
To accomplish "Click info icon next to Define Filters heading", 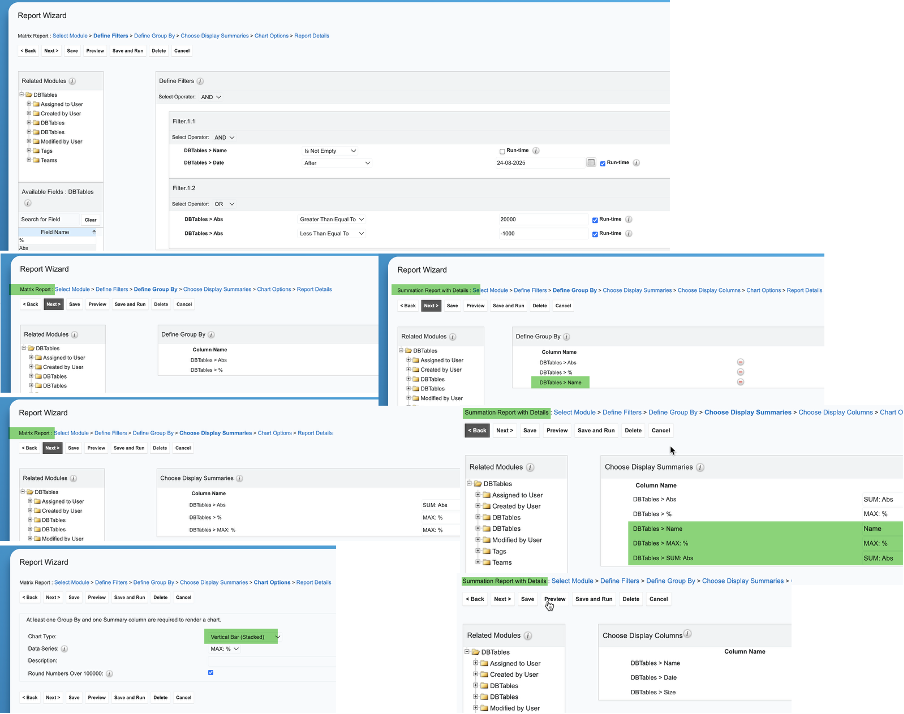I will 200,81.
